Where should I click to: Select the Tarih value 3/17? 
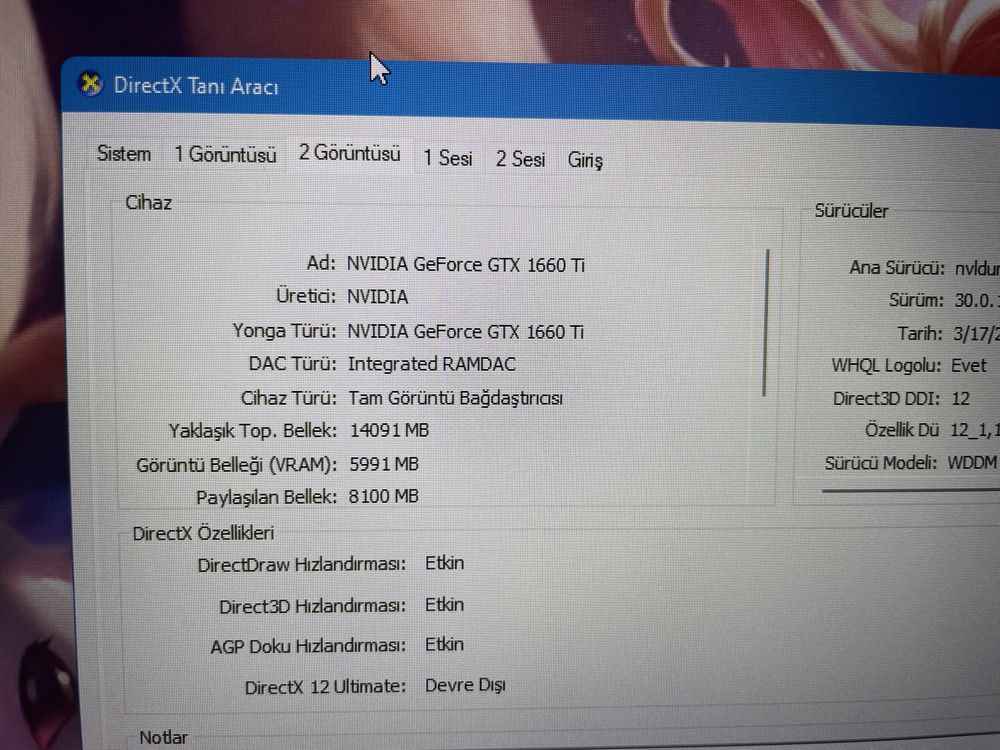click(976, 334)
